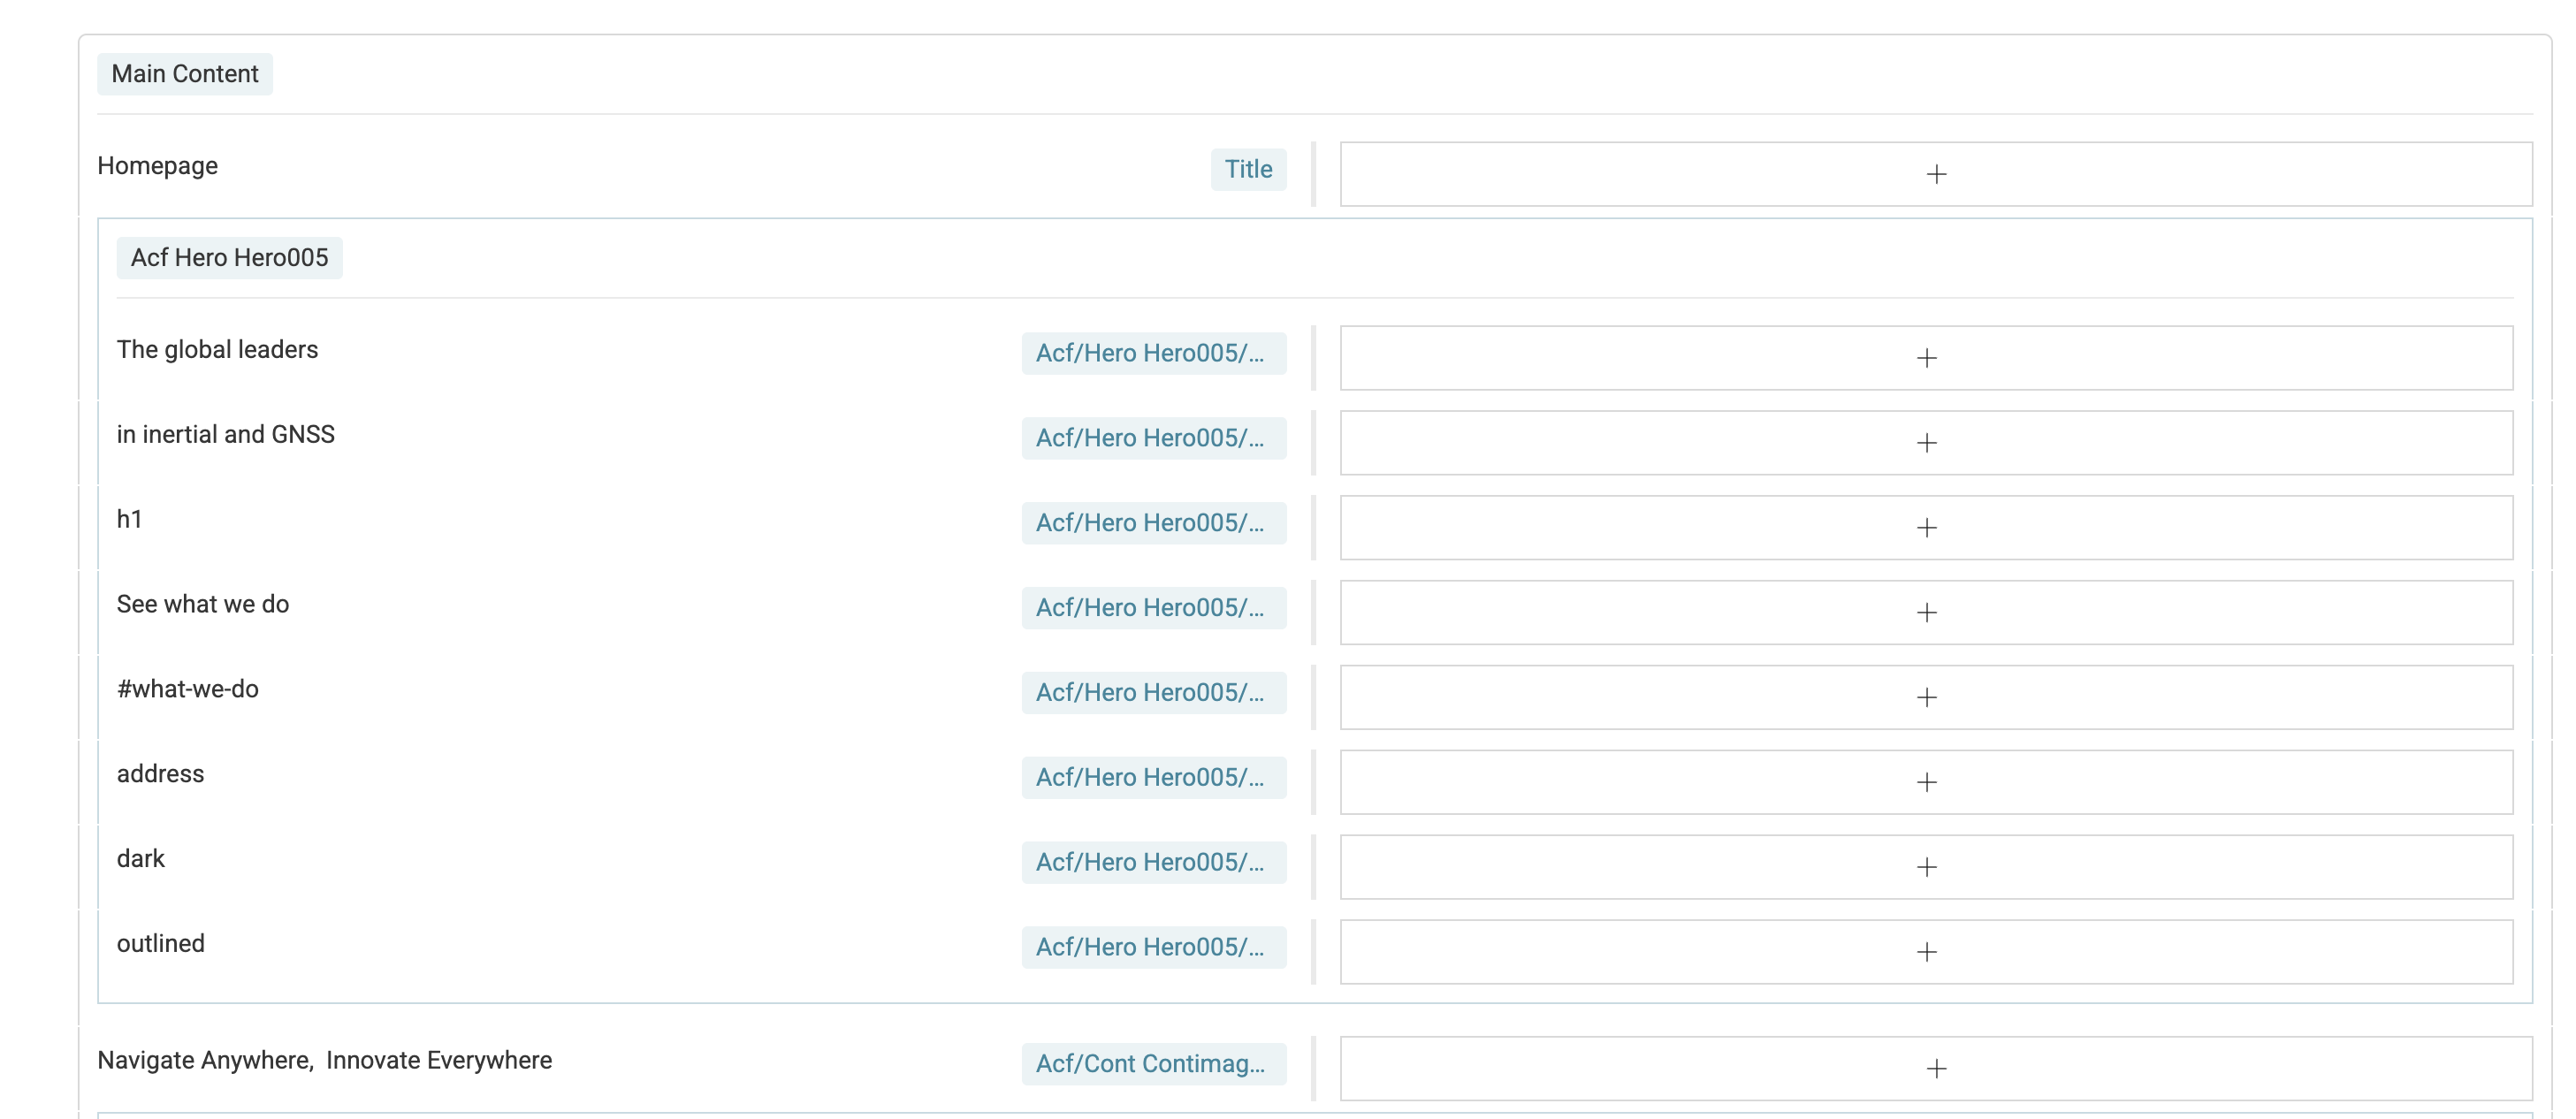Image resolution: width=2576 pixels, height=1119 pixels.
Task: Add translation for 'The global leaders'
Action: (1926, 358)
